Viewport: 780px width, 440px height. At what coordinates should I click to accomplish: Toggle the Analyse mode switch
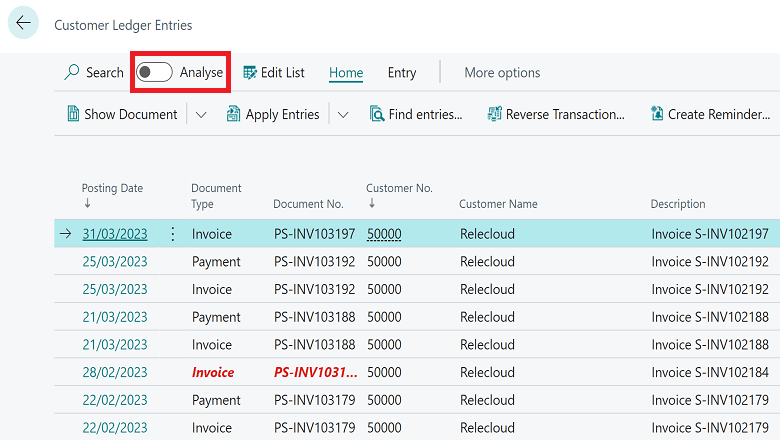155,73
